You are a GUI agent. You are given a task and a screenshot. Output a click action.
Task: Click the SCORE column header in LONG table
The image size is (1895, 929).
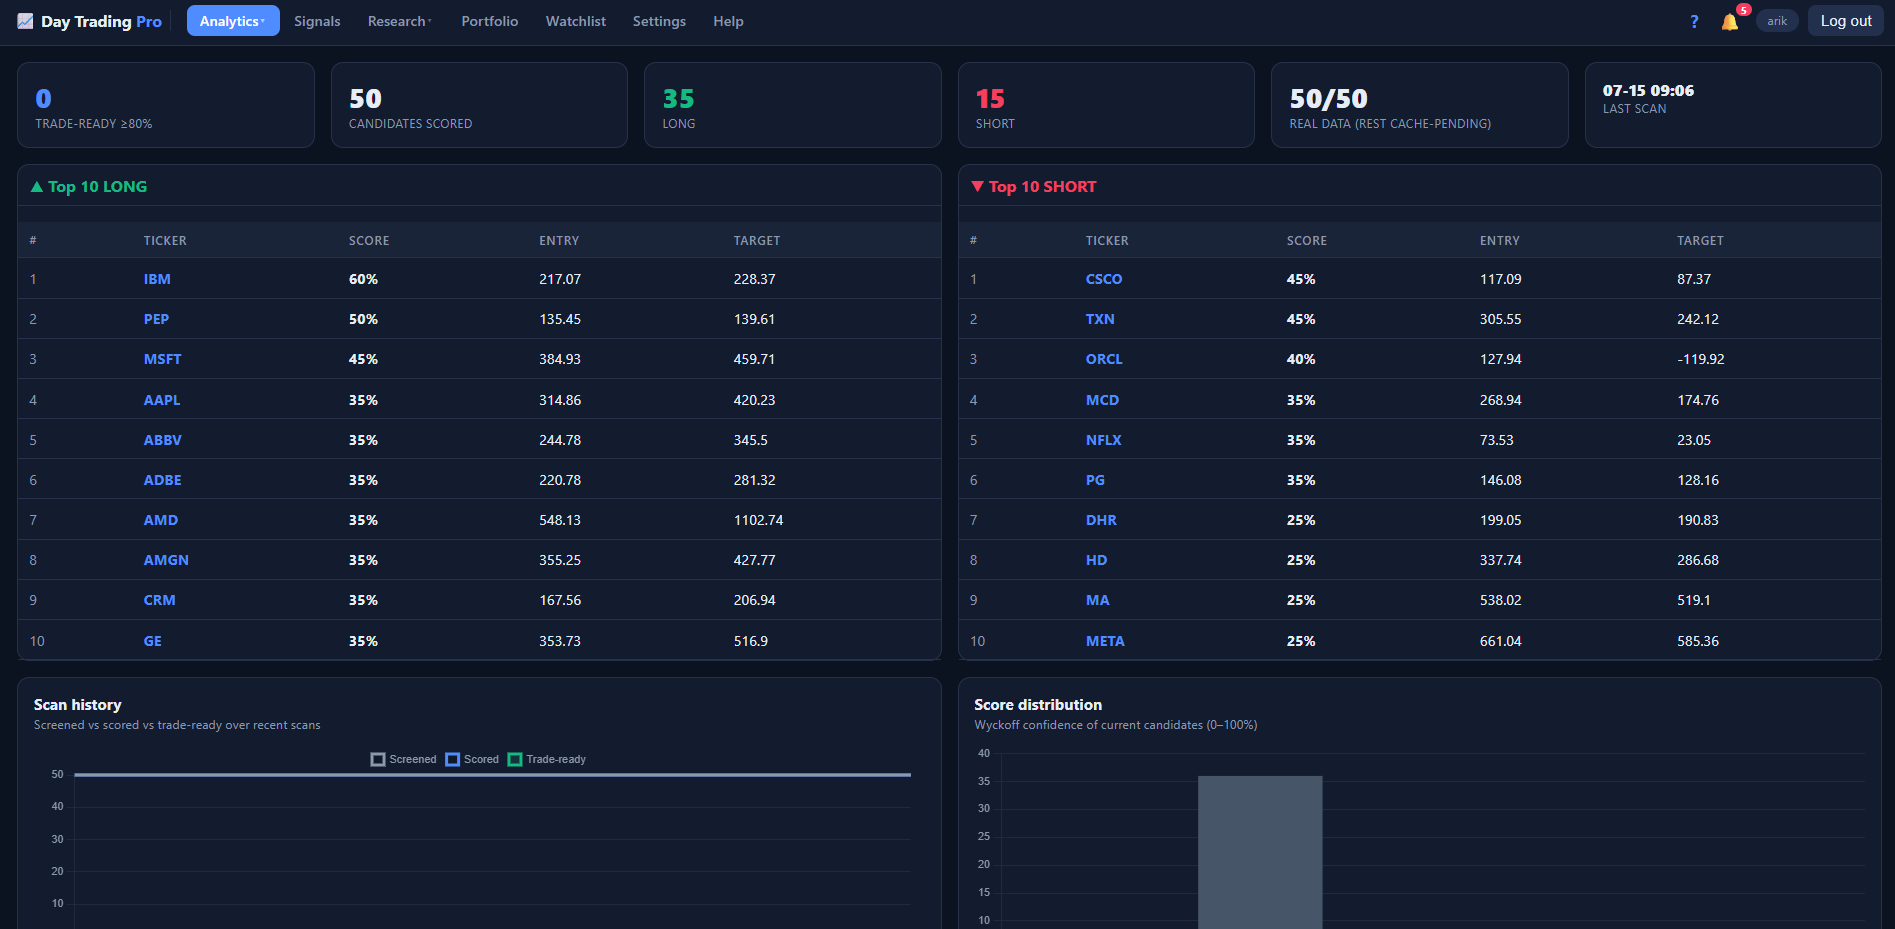[x=369, y=241]
